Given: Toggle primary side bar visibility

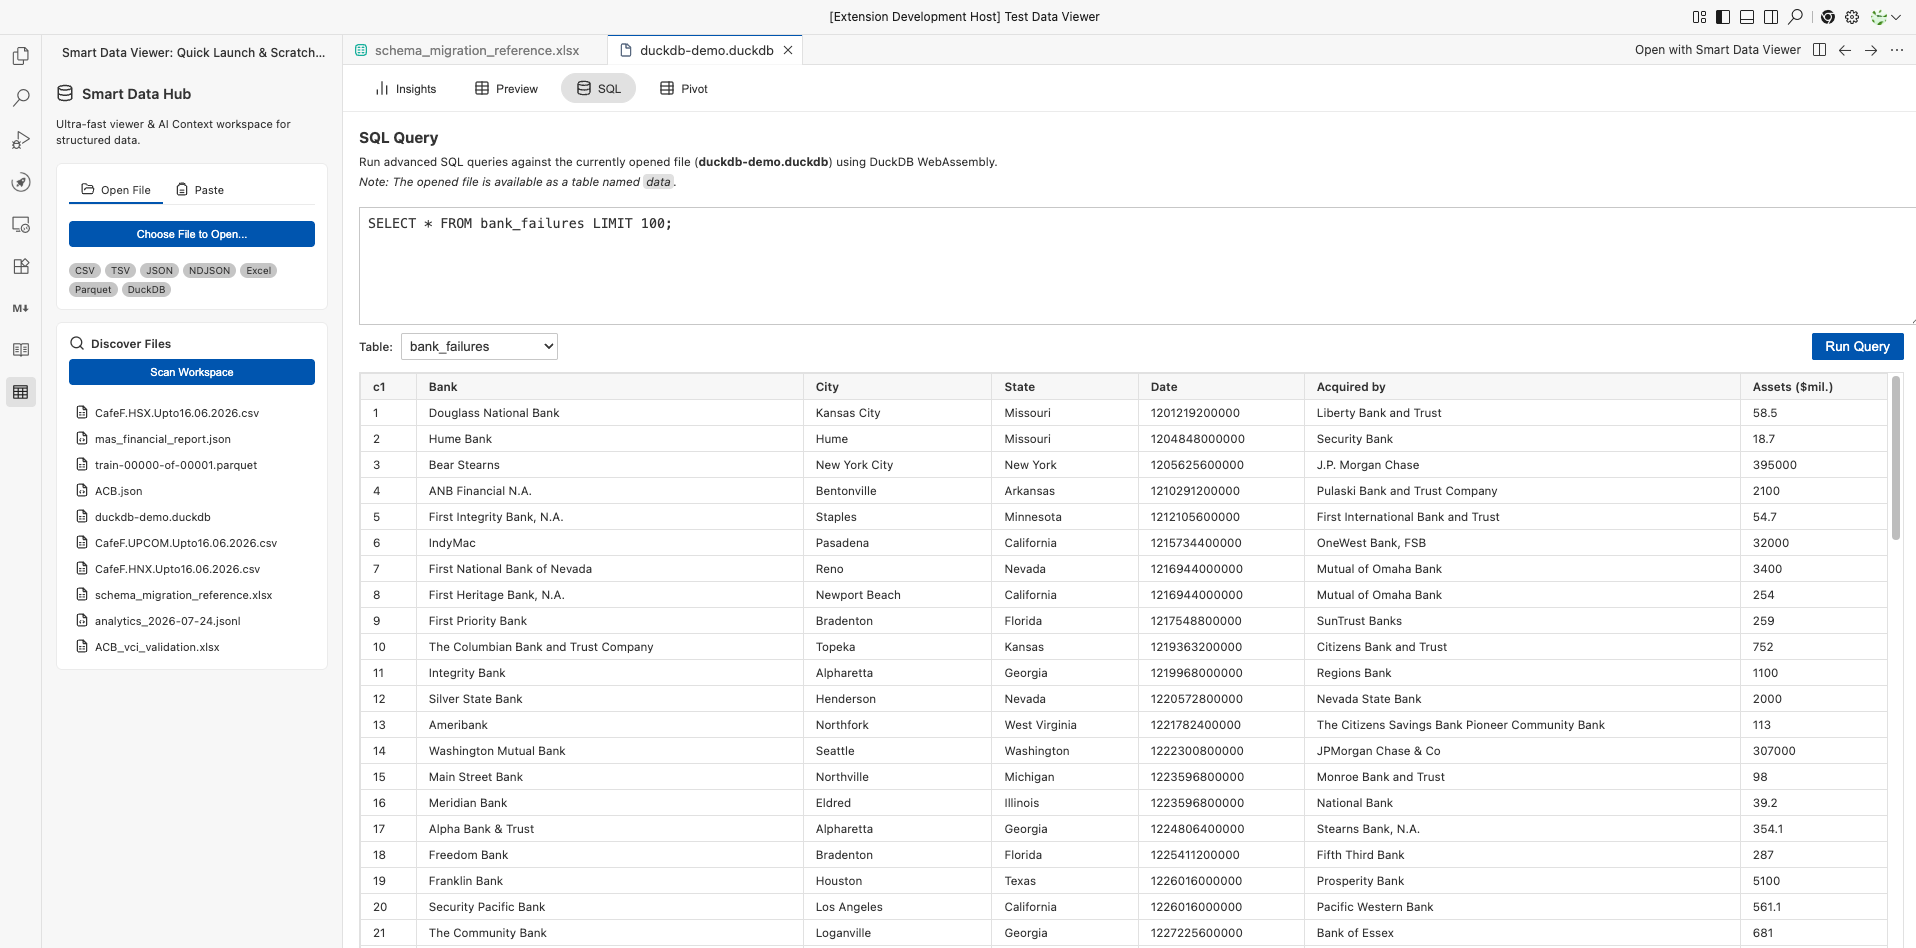Looking at the screenshot, I should point(1723,17).
